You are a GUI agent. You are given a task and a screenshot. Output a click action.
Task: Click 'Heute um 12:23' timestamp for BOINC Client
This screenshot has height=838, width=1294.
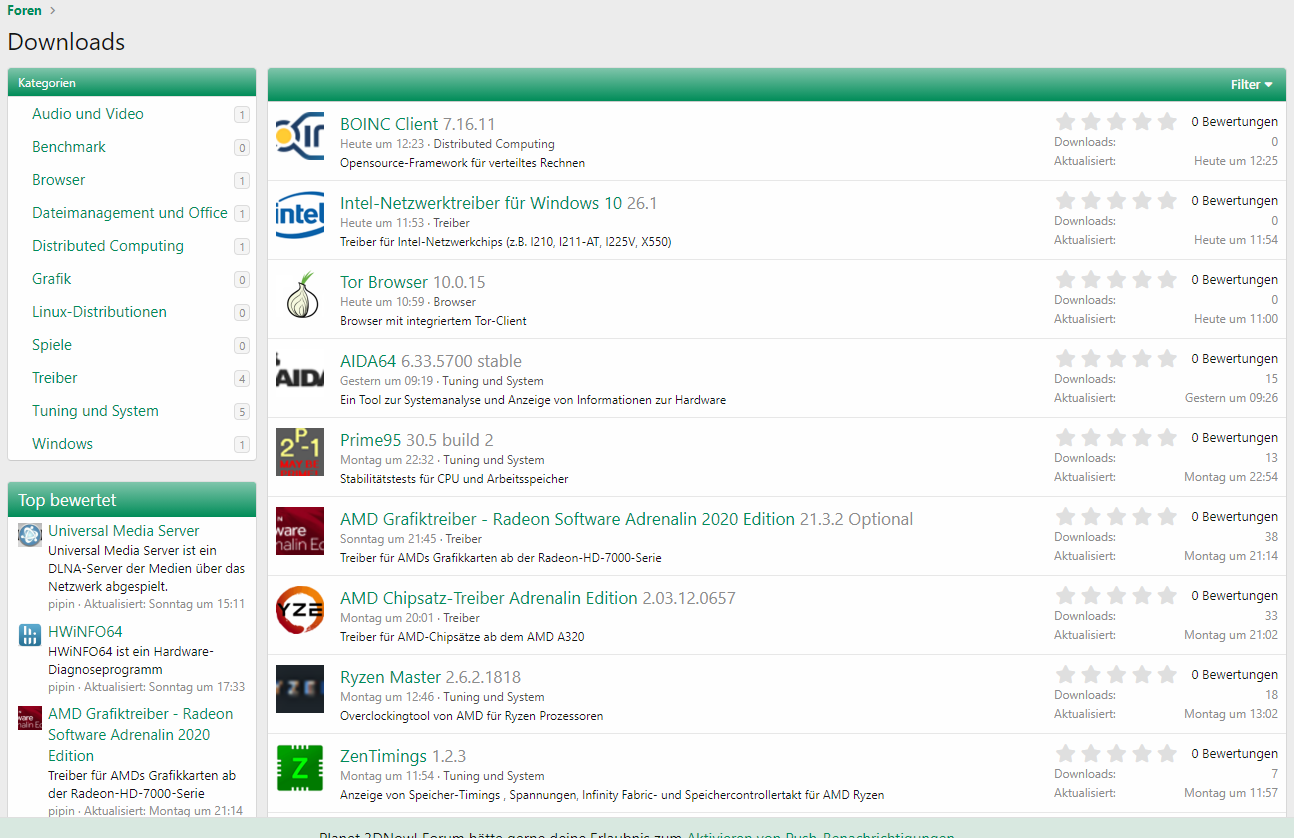click(x=382, y=144)
